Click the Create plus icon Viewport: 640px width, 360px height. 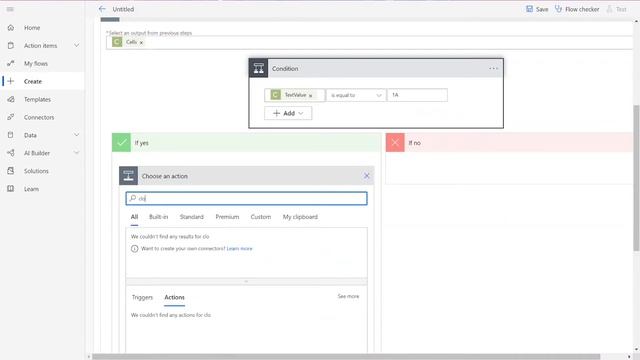pyautogui.click(x=11, y=81)
